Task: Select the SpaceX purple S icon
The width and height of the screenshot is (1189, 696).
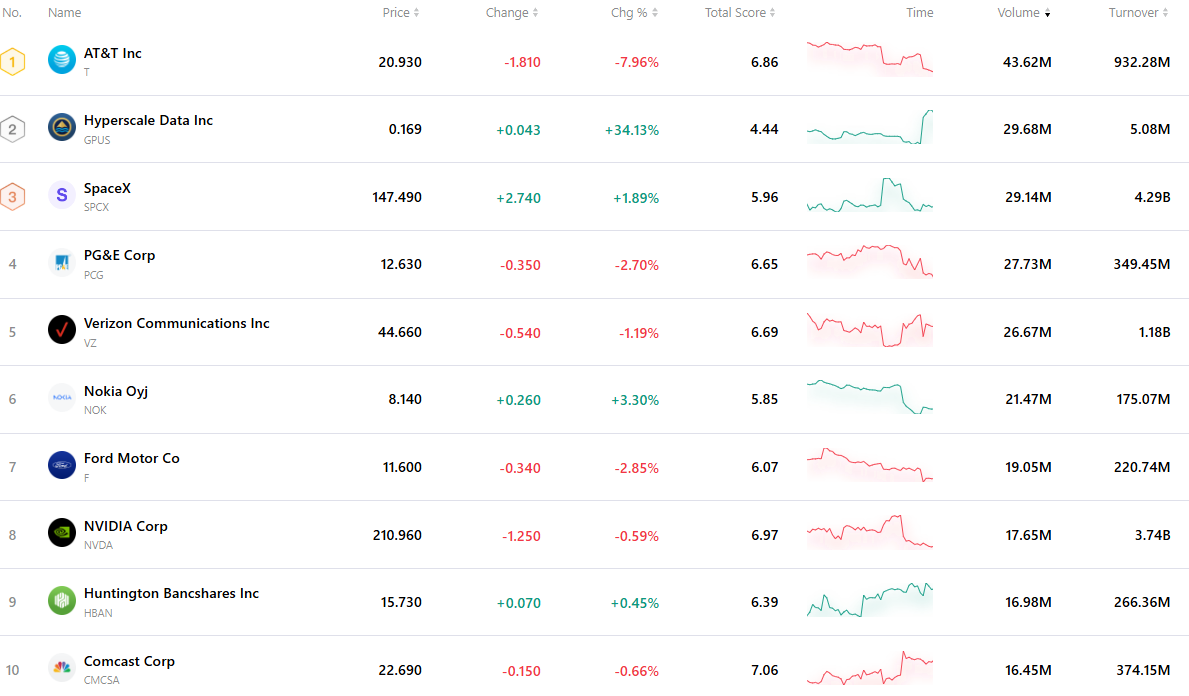Action: tap(61, 195)
